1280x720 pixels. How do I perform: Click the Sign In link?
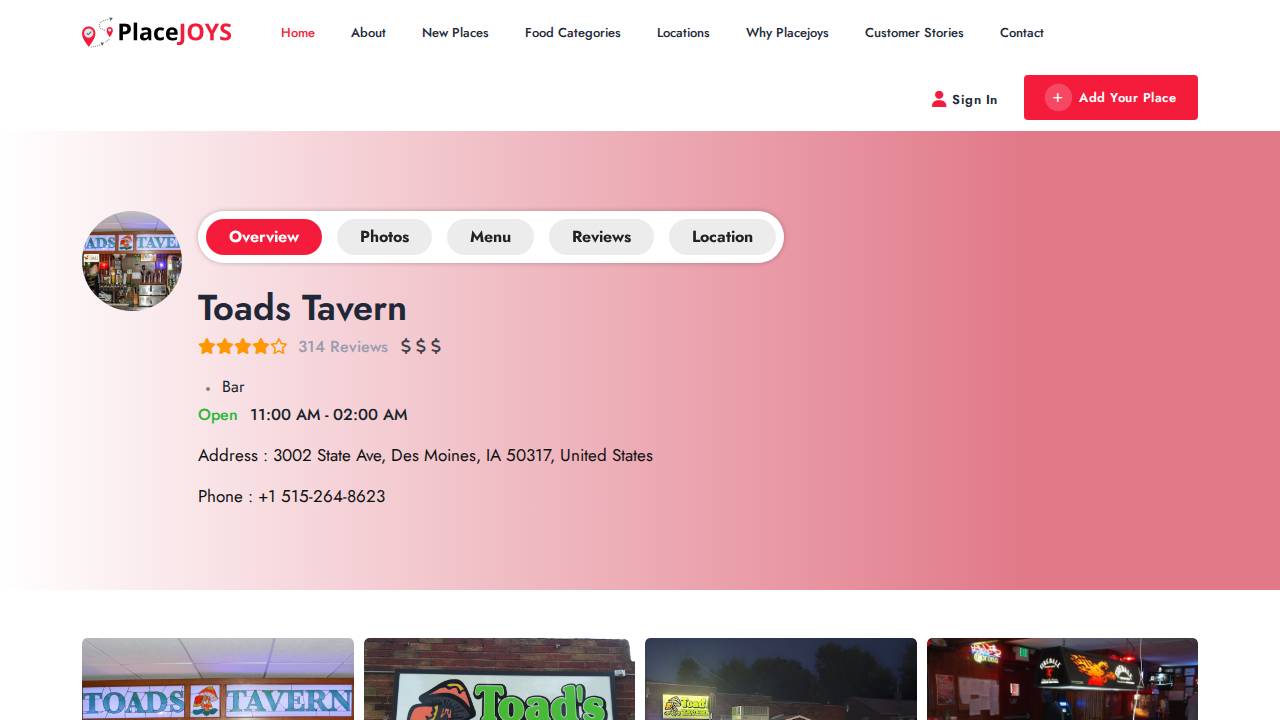[x=974, y=99]
